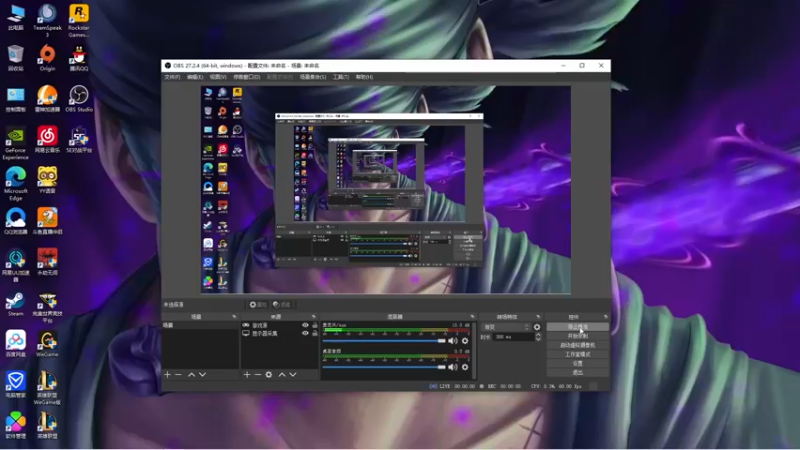Pop out the 混音器 dock panel
The height and width of the screenshot is (450, 800).
pyautogui.click(x=472, y=317)
